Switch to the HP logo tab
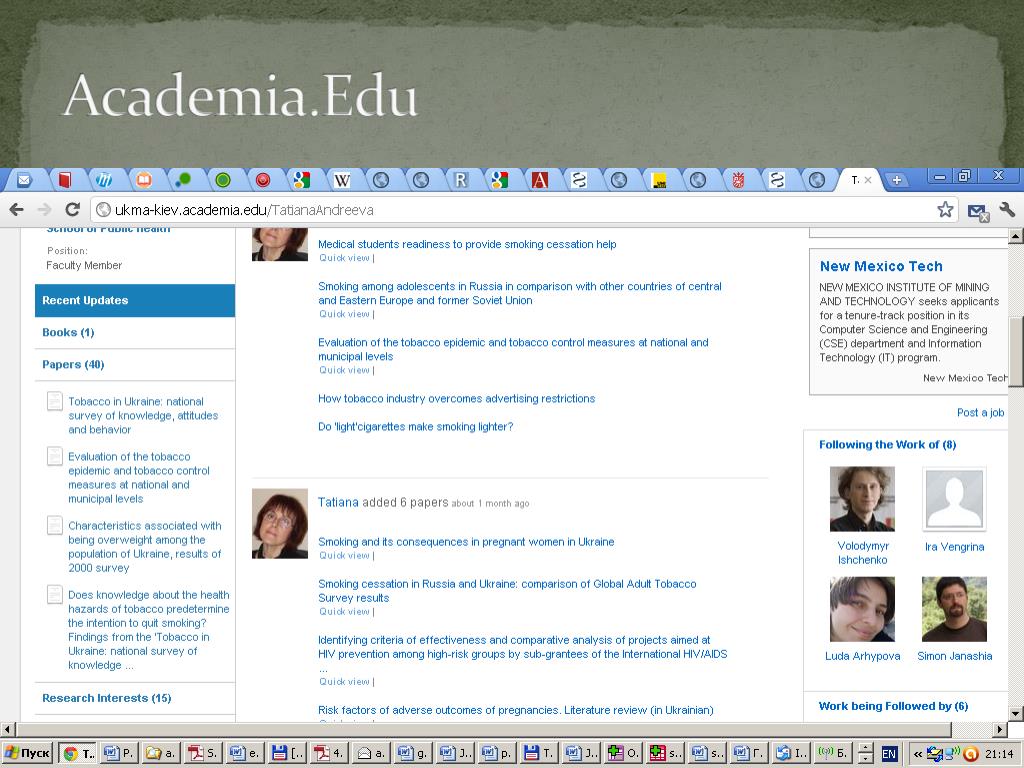This screenshot has height=768, width=1024. tap(104, 180)
